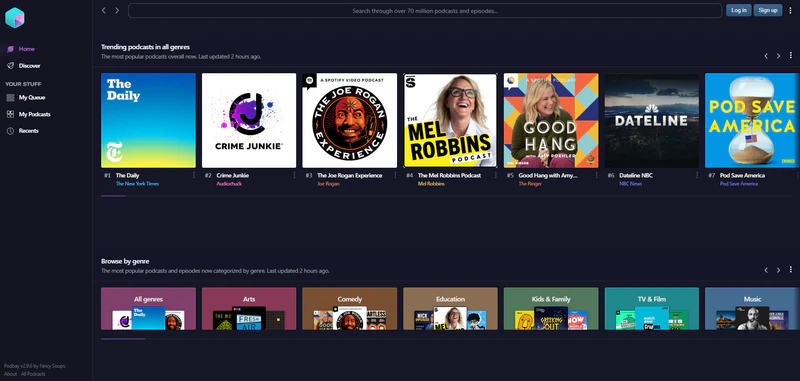Click the Log in button

738,10
